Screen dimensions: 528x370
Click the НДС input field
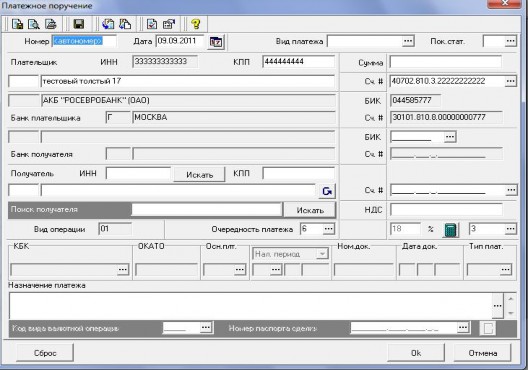(x=446, y=209)
